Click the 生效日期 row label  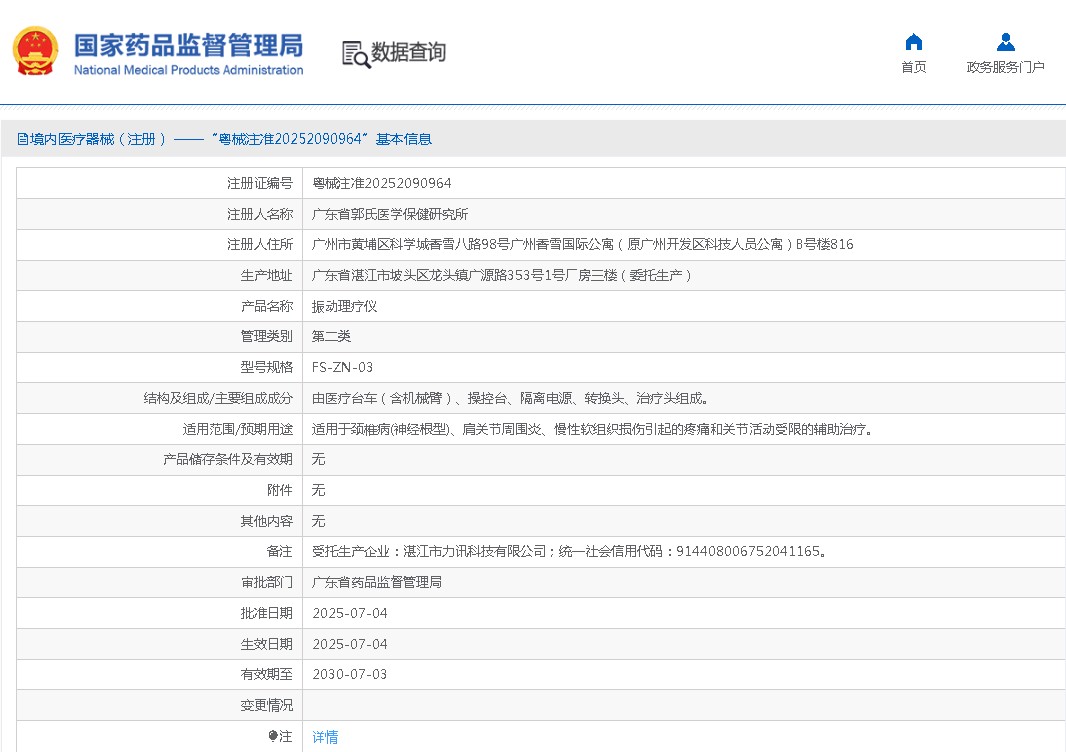pos(266,644)
